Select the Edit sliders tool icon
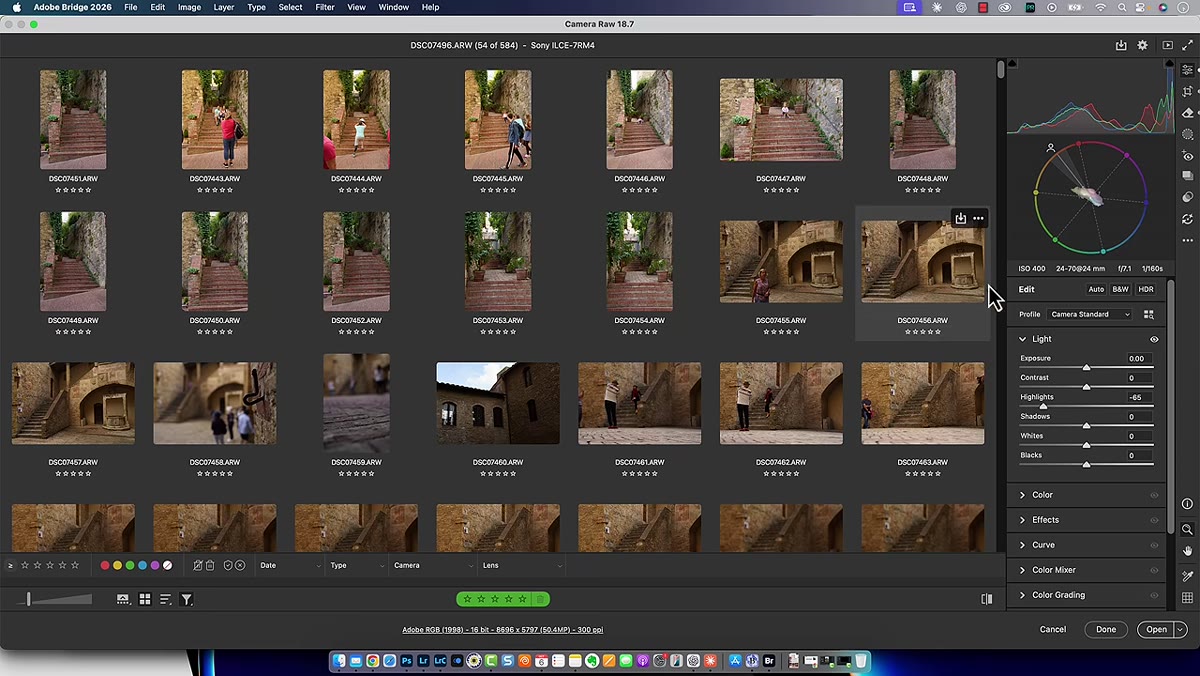The width and height of the screenshot is (1200, 676). tap(1187, 70)
